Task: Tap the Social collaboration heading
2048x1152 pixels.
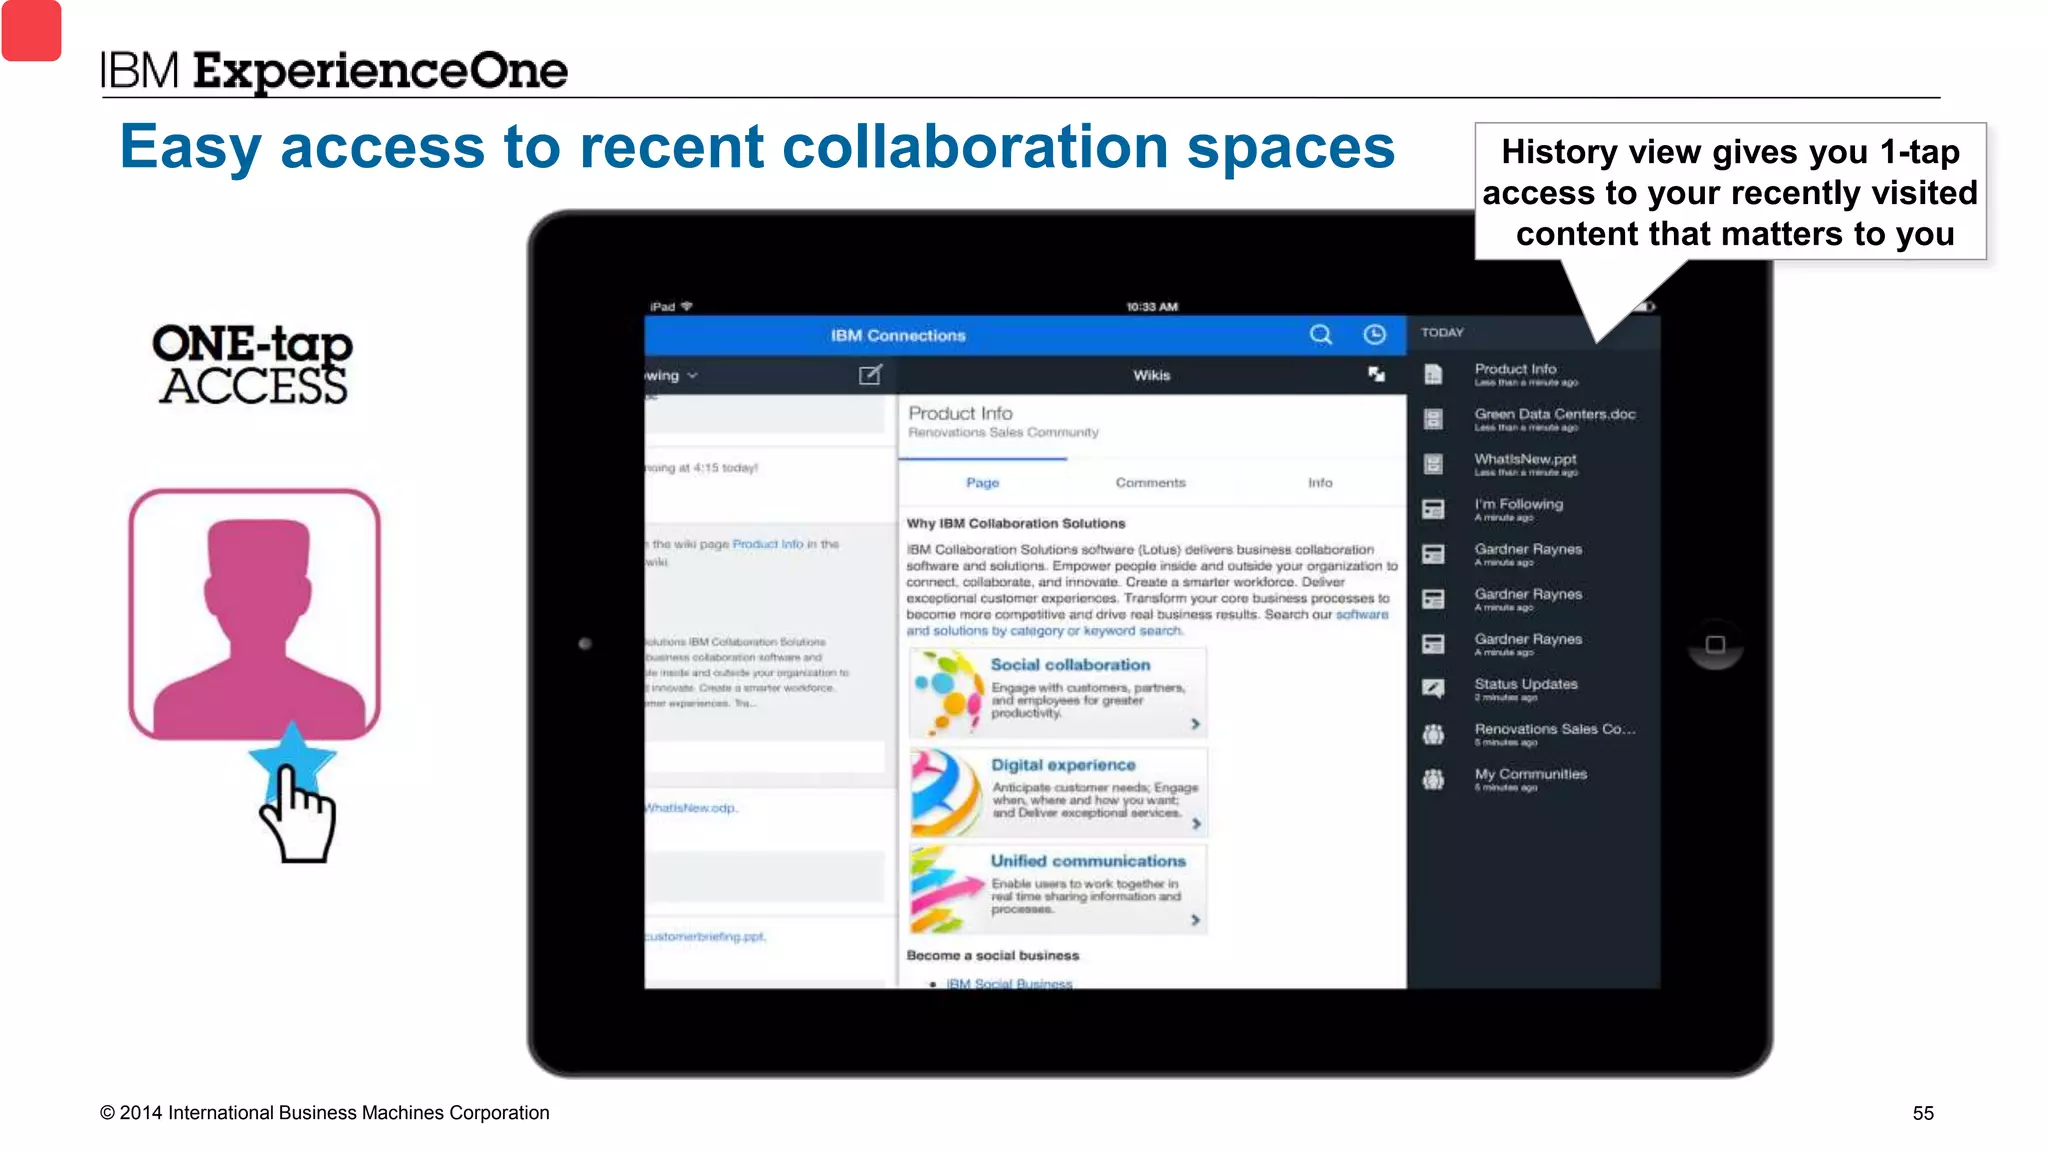Action: (1070, 664)
